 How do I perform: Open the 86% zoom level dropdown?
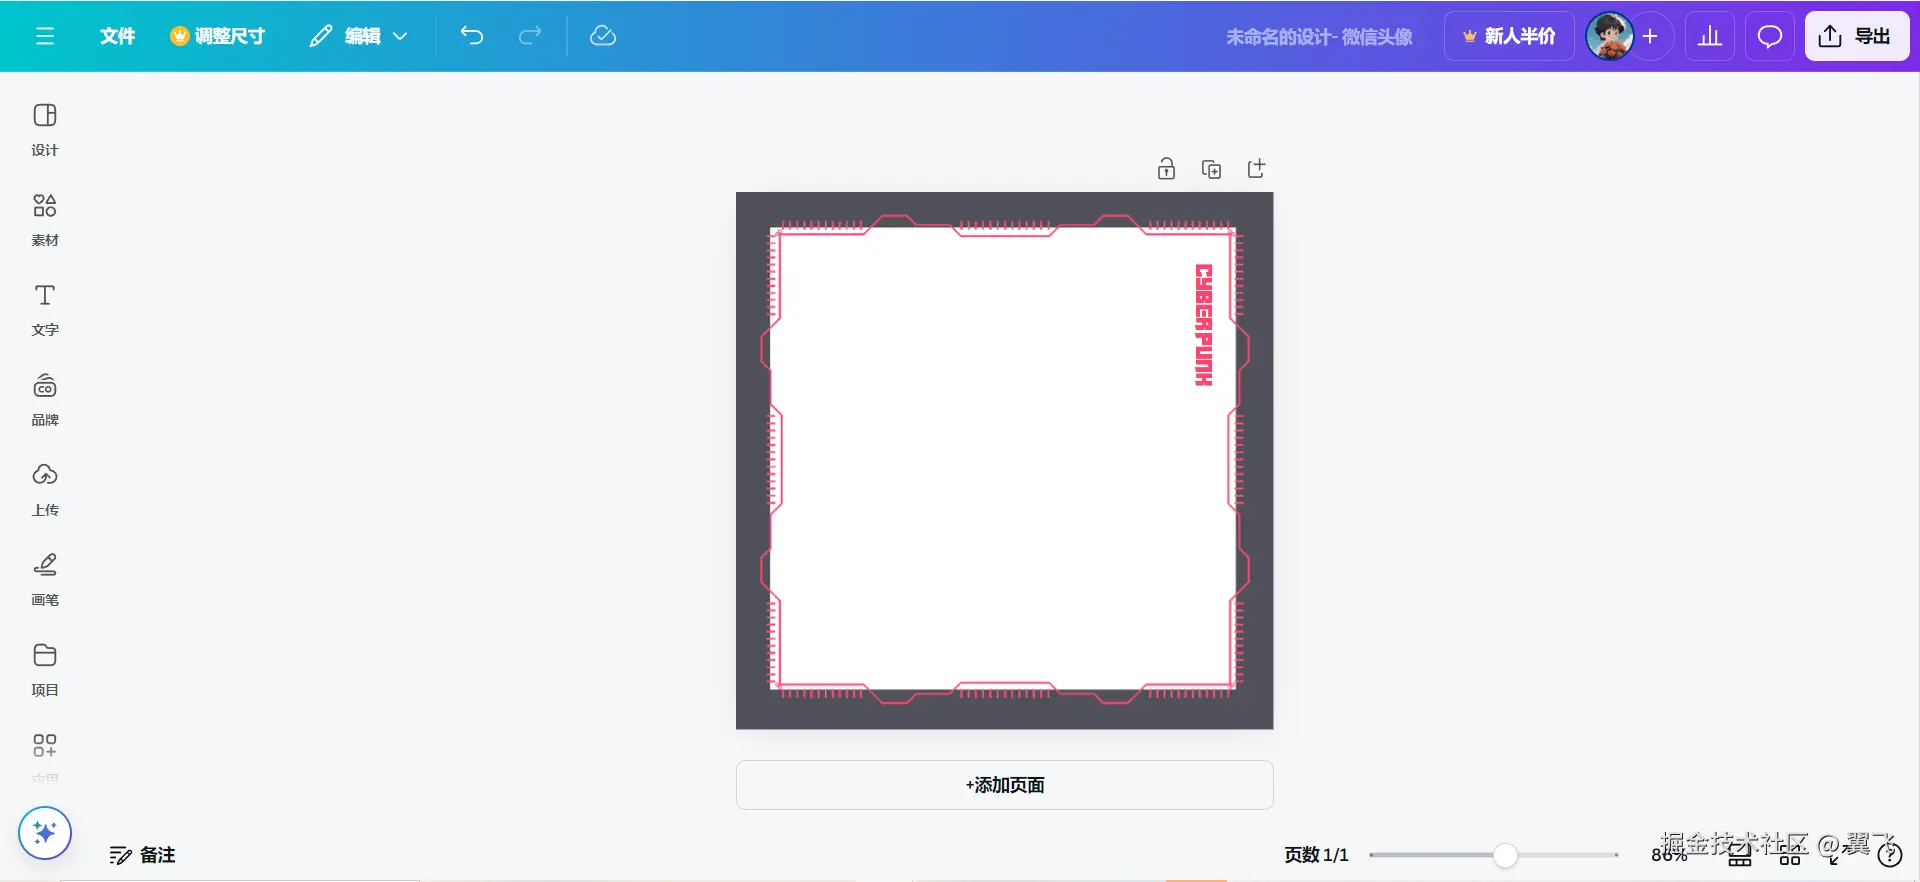(x=1669, y=855)
